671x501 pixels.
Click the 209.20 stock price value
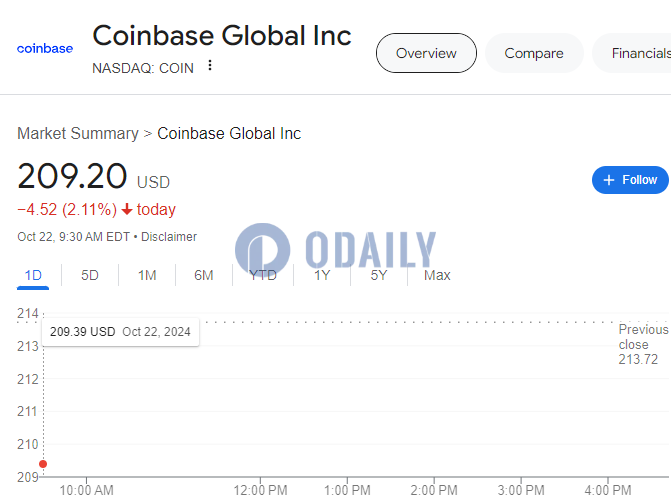tap(72, 177)
